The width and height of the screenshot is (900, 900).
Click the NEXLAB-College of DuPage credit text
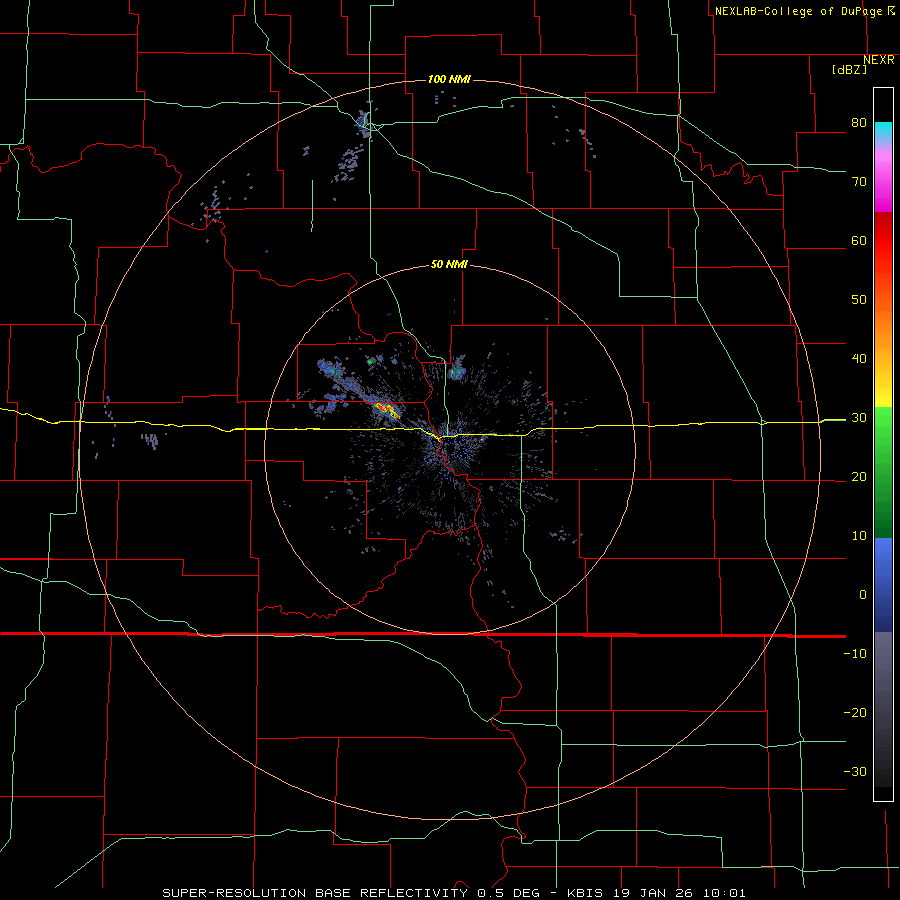pyautogui.click(x=798, y=11)
